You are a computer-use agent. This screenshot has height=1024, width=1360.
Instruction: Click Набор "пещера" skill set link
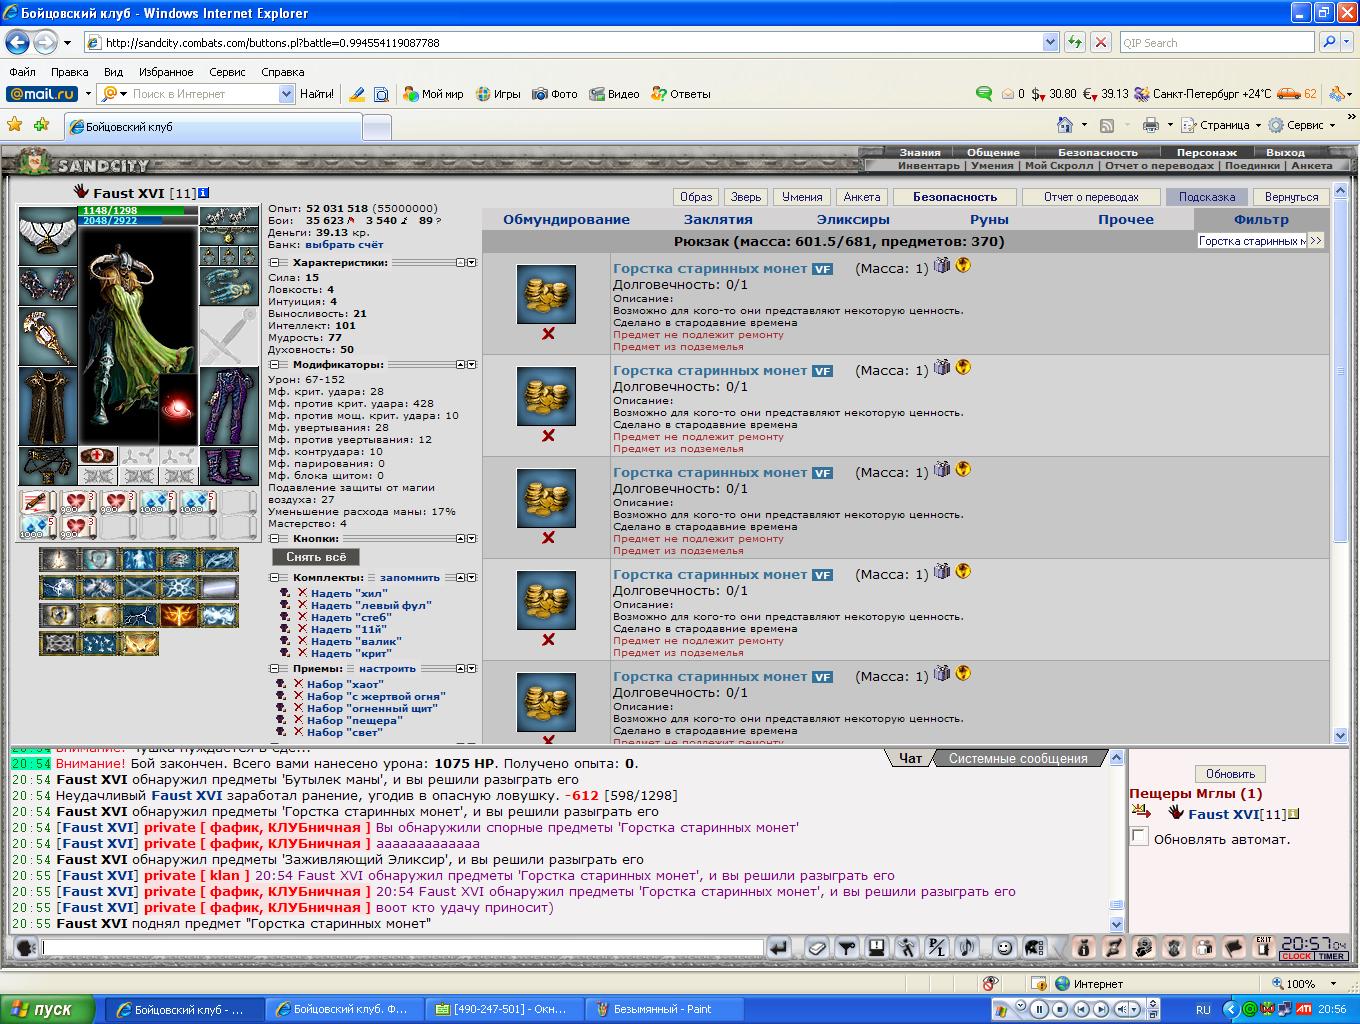point(354,720)
